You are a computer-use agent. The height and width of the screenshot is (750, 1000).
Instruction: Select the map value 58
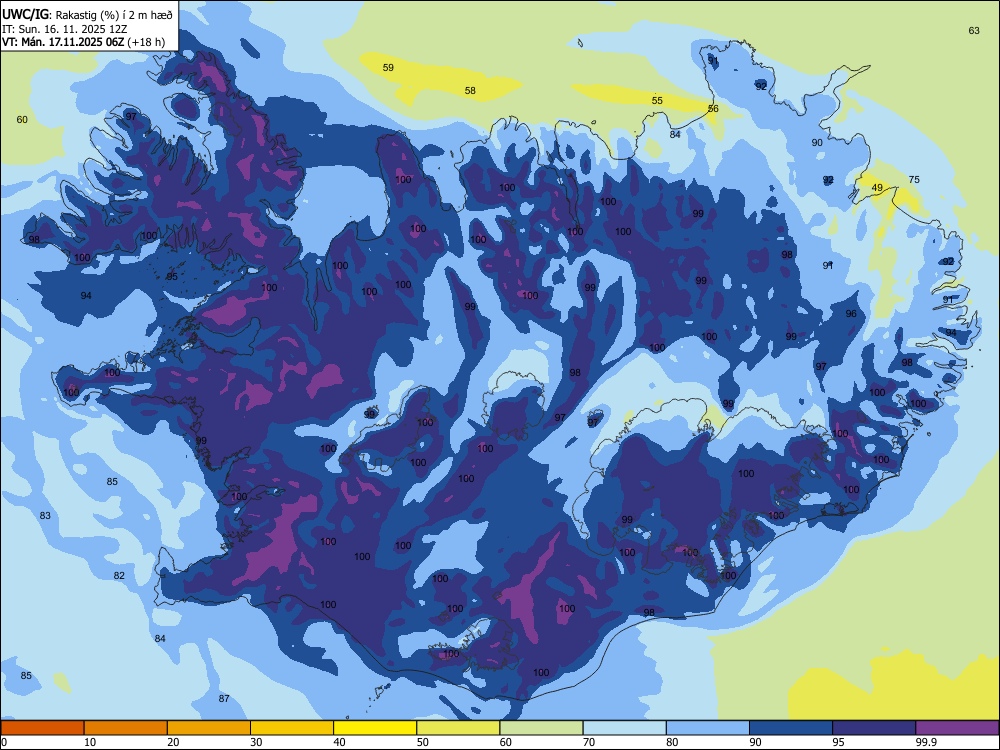pyautogui.click(x=470, y=91)
